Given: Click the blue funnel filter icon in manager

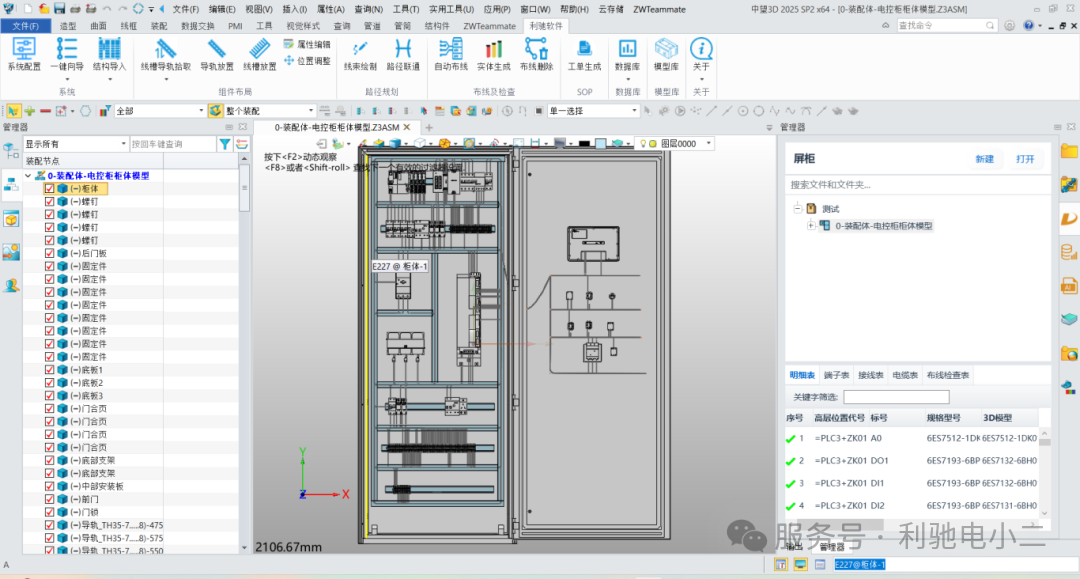Looking at the screenshot, I should coord(225,144).
